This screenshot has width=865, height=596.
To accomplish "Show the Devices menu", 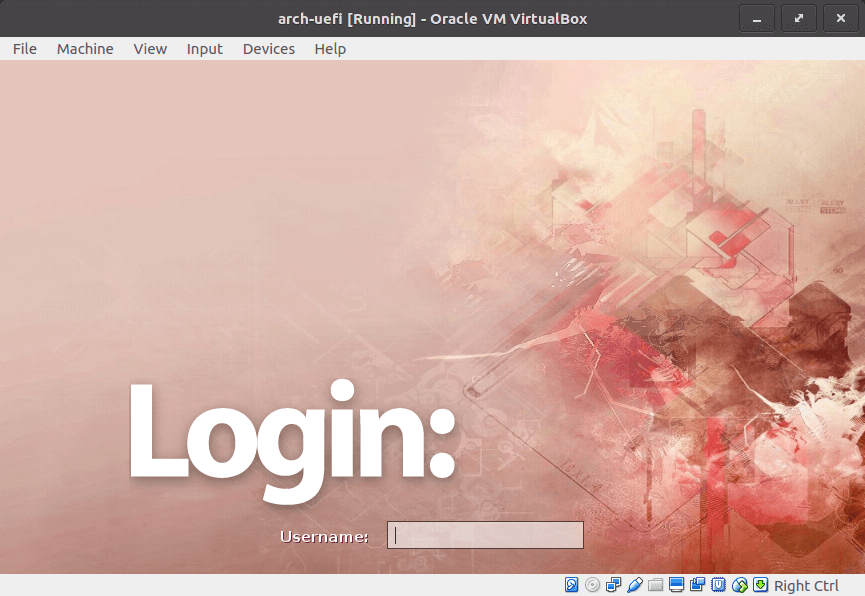I will click(269, 49).
